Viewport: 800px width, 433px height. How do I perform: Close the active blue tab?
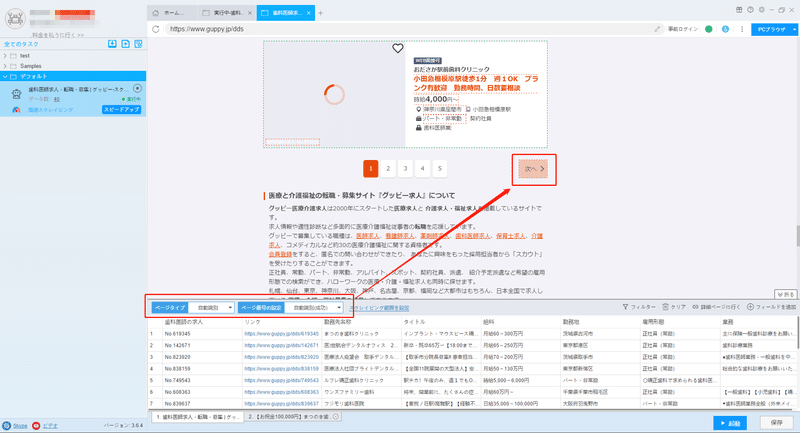pos(309,13)
